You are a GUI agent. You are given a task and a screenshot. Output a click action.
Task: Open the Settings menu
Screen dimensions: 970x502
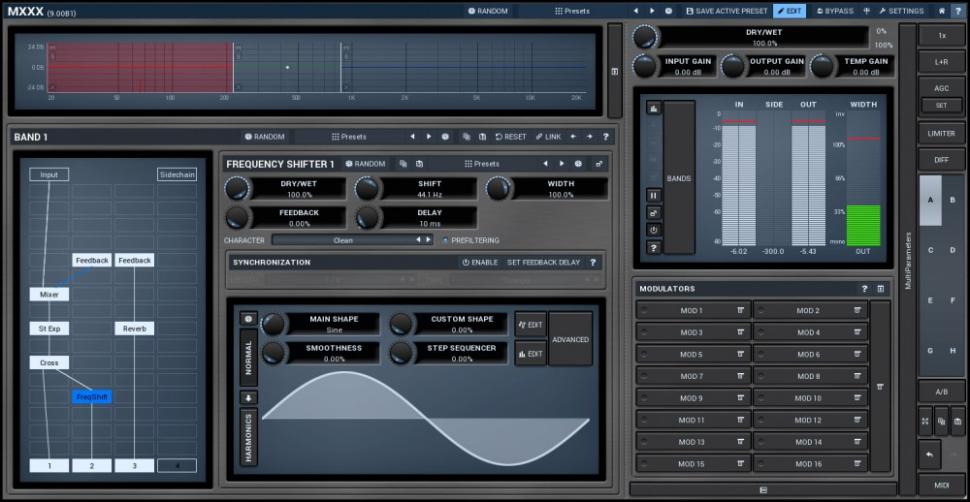tap(901, 11)
